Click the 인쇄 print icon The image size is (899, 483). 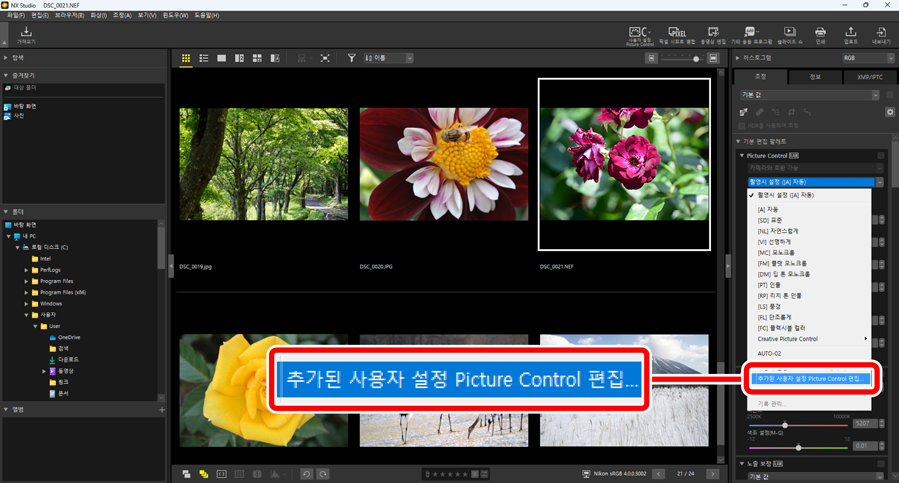820,35
